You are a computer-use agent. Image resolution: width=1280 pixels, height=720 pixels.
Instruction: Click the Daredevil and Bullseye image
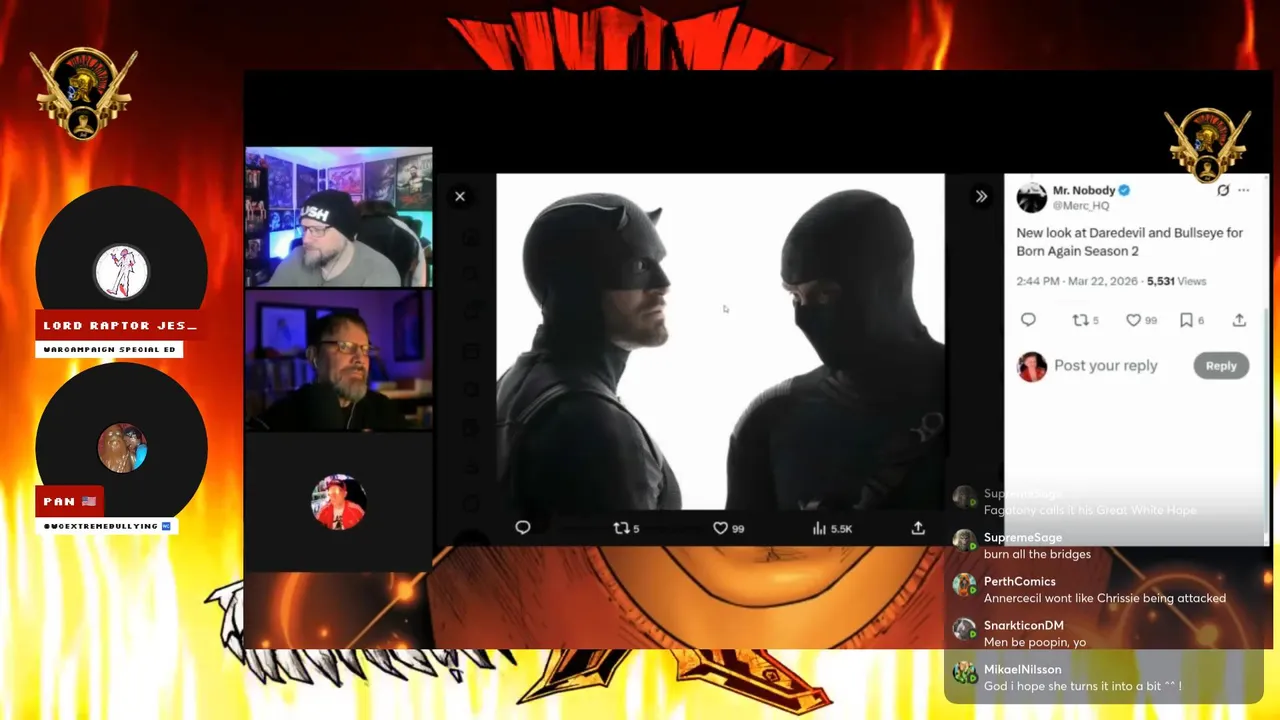720,342
